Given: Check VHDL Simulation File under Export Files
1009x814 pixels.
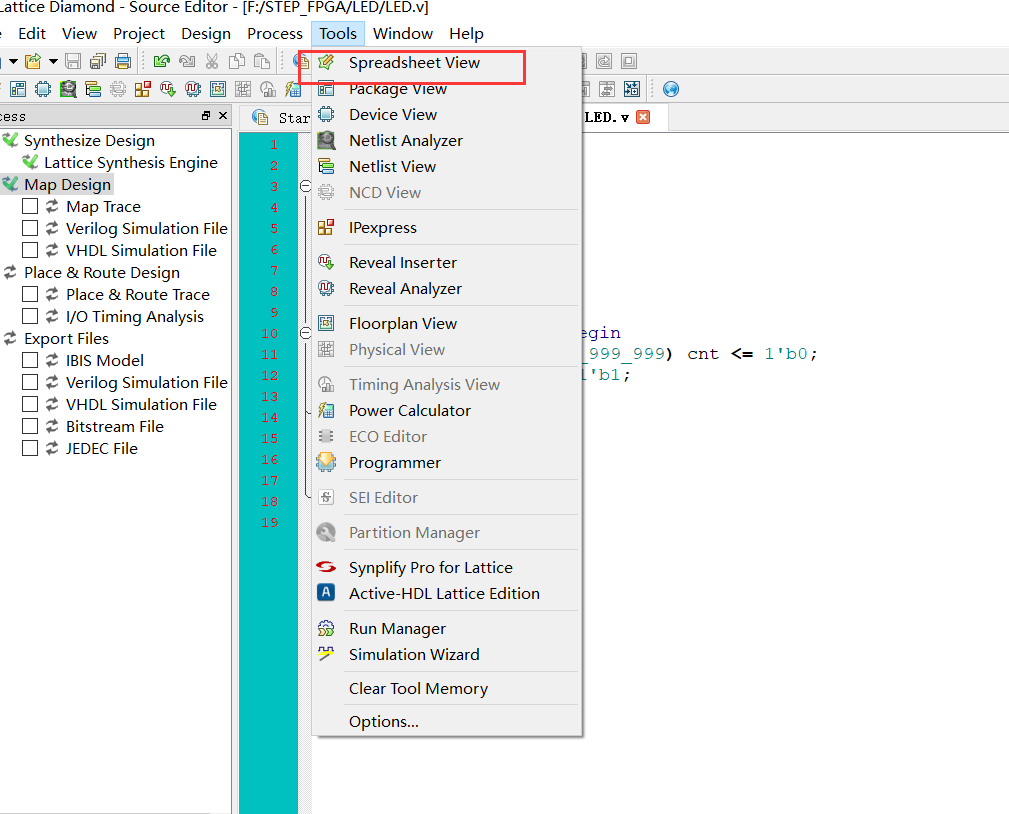Looking at the screenshot, I should 30,404.
